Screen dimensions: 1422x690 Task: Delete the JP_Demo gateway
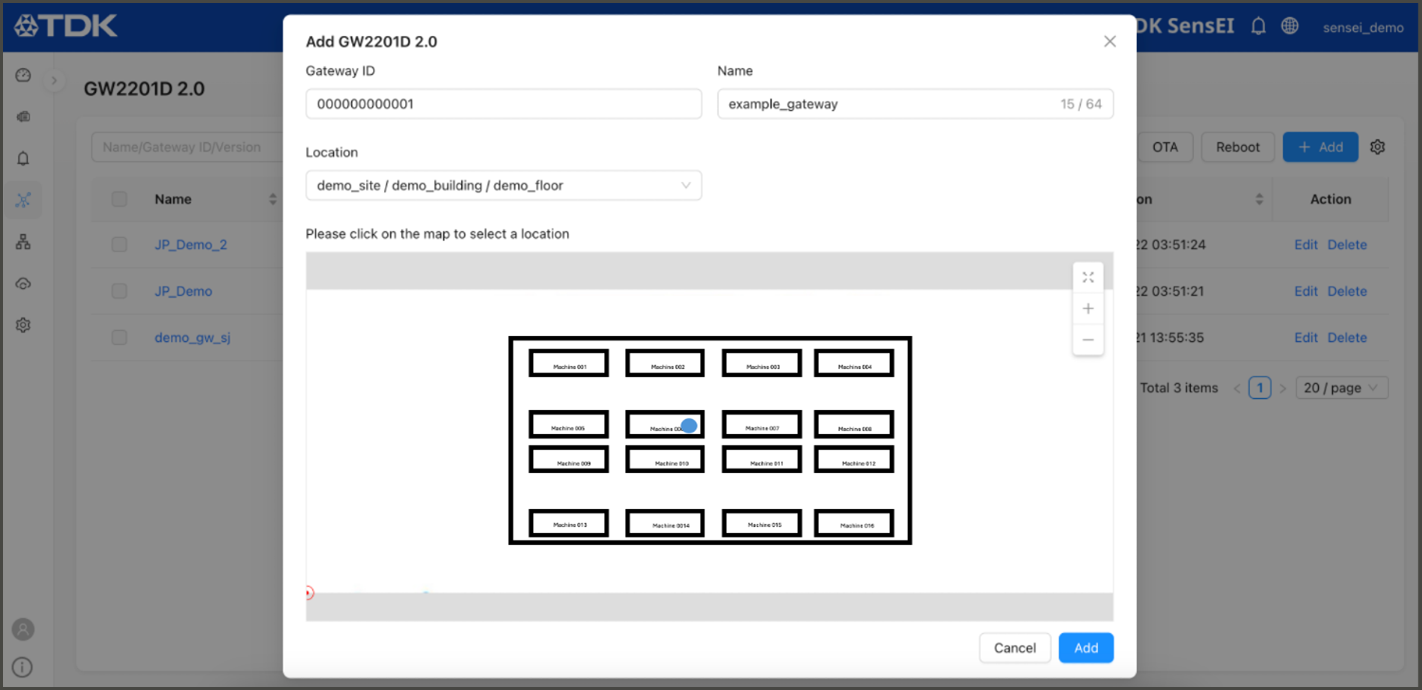[1347, 291]
